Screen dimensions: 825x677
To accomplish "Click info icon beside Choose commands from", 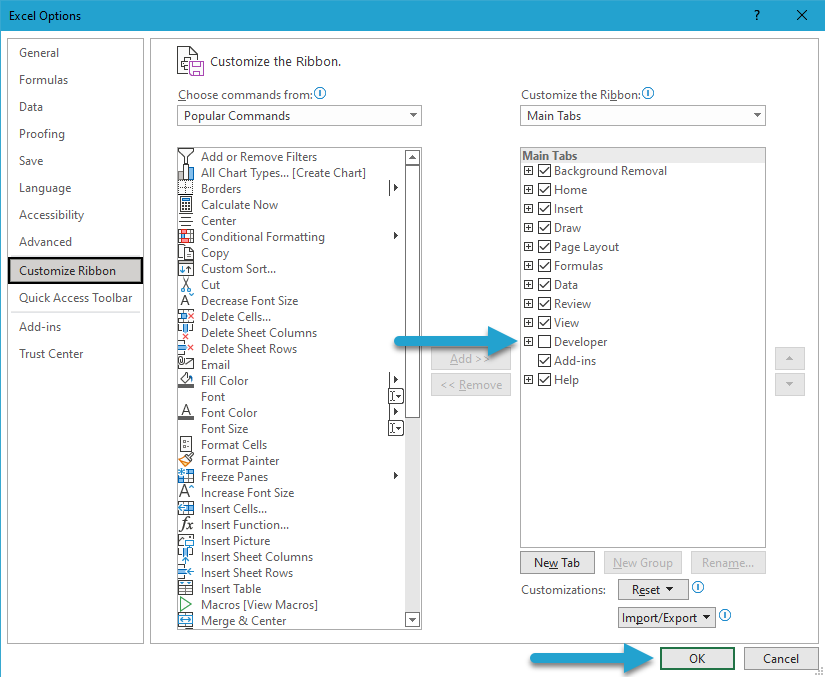I will 320,94.
